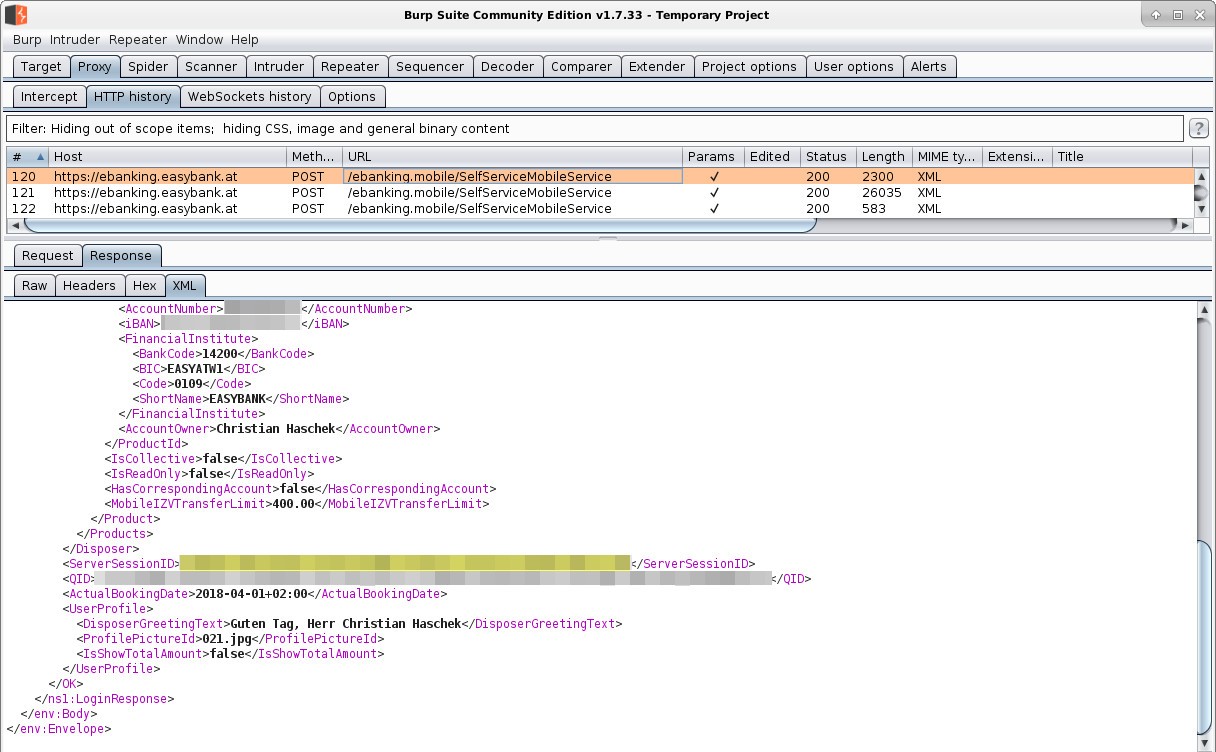
Task: Select the Proxy tab
Action: pos(95,67)
